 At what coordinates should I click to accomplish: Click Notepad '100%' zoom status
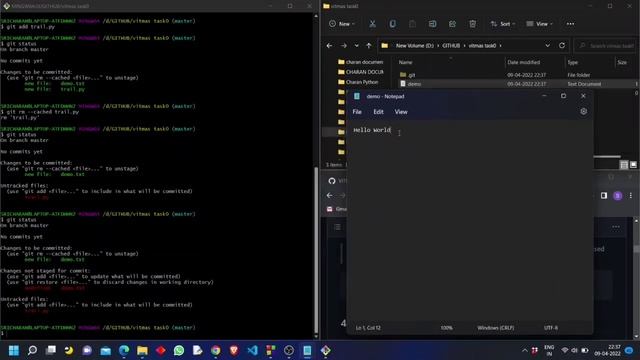(447, 328)
